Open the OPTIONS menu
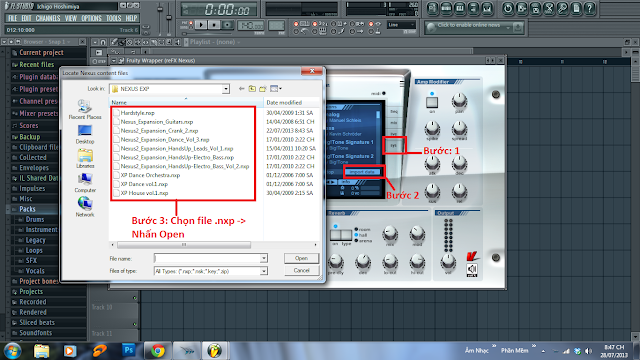Screen dimensions: 640x360 [91, 18]
